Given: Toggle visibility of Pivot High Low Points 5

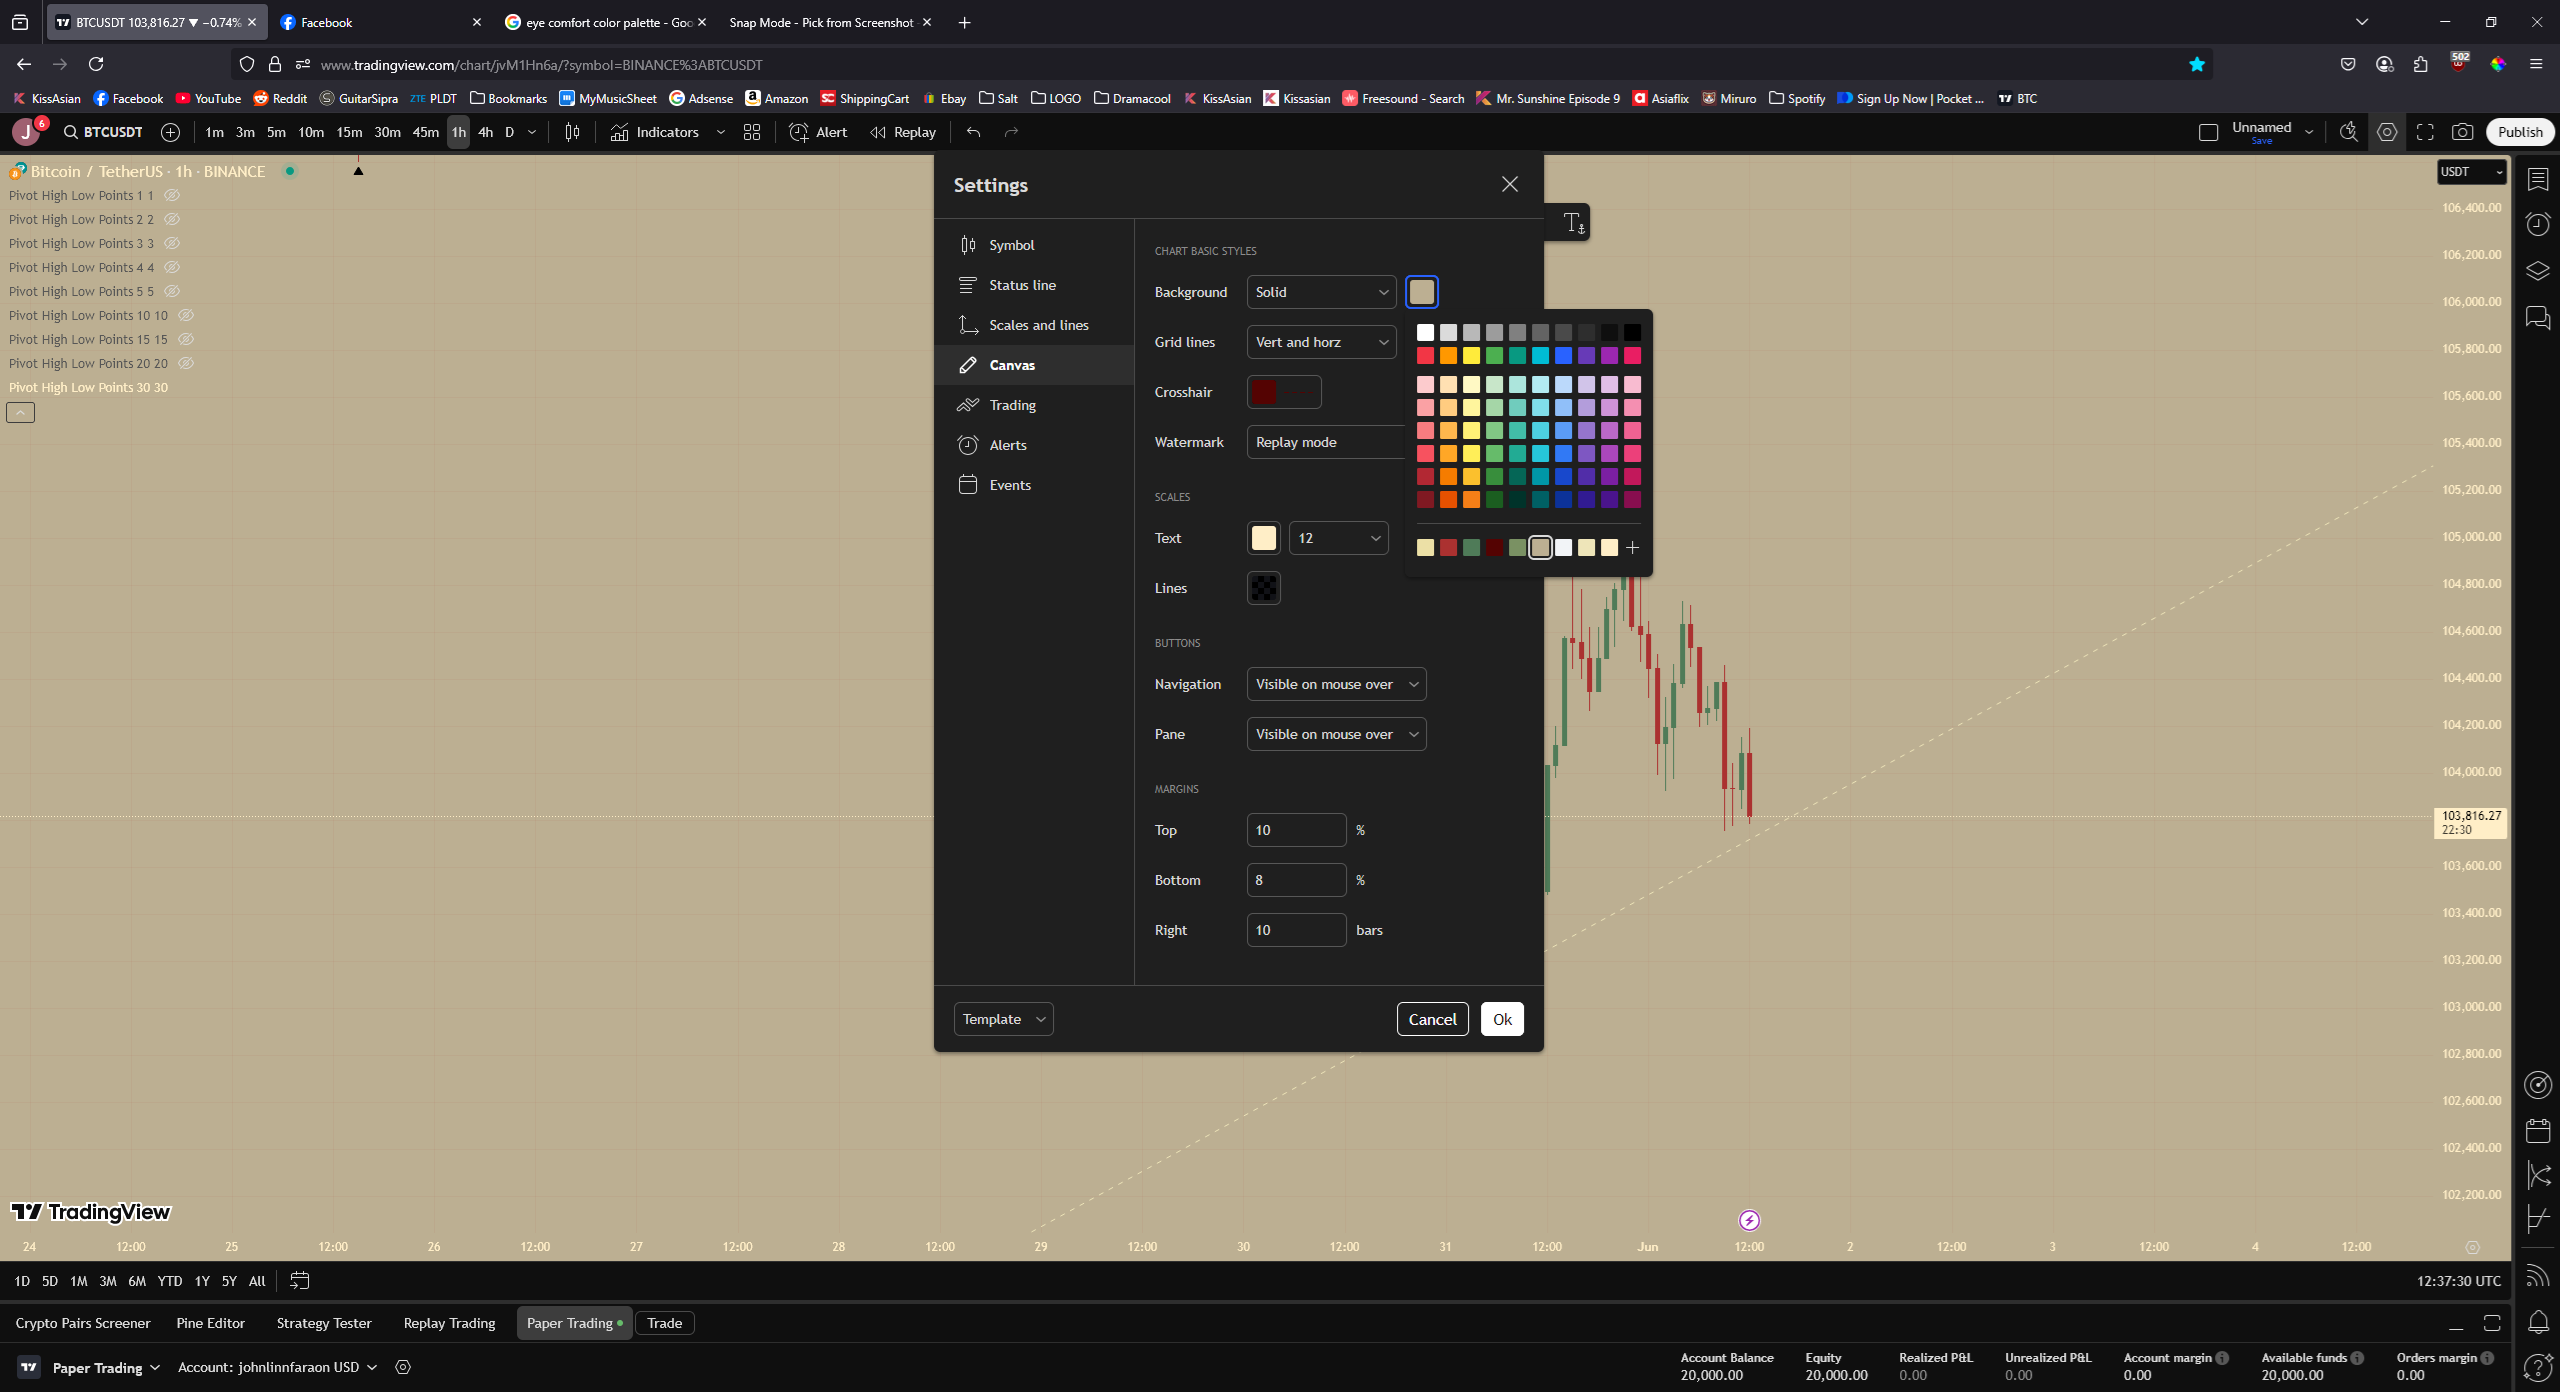Looking at the screenshot, I should pos(172,292).
